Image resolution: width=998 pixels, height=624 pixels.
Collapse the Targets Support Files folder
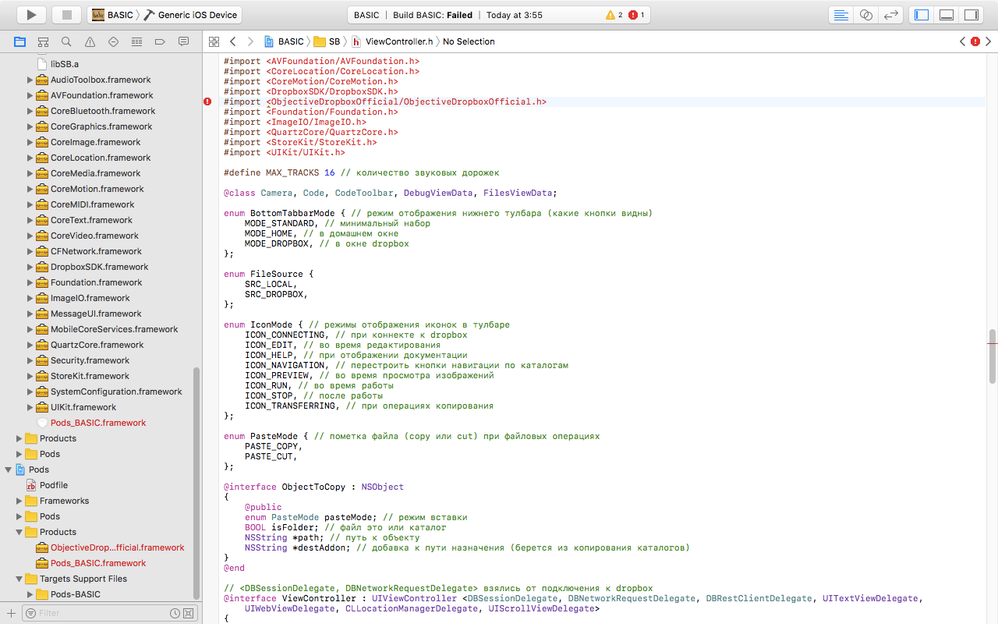tap(19, 579)
